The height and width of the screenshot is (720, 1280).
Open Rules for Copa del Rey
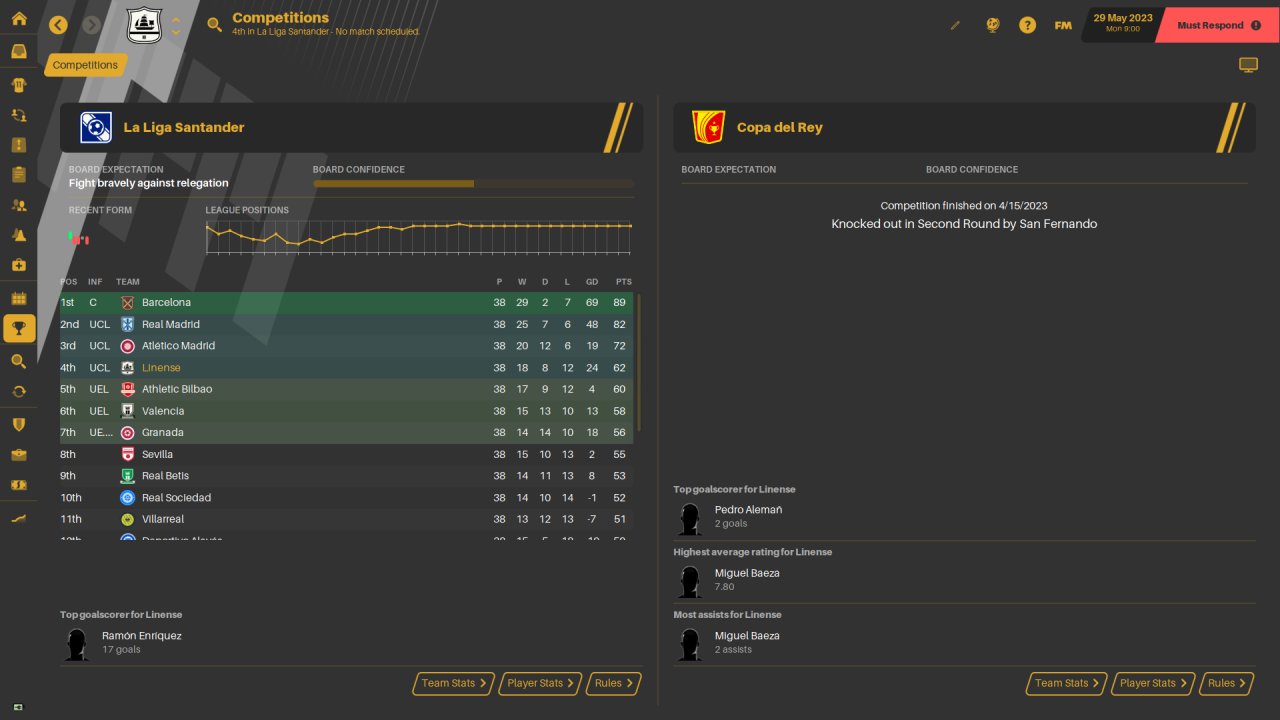click(x=1227, y=683)
